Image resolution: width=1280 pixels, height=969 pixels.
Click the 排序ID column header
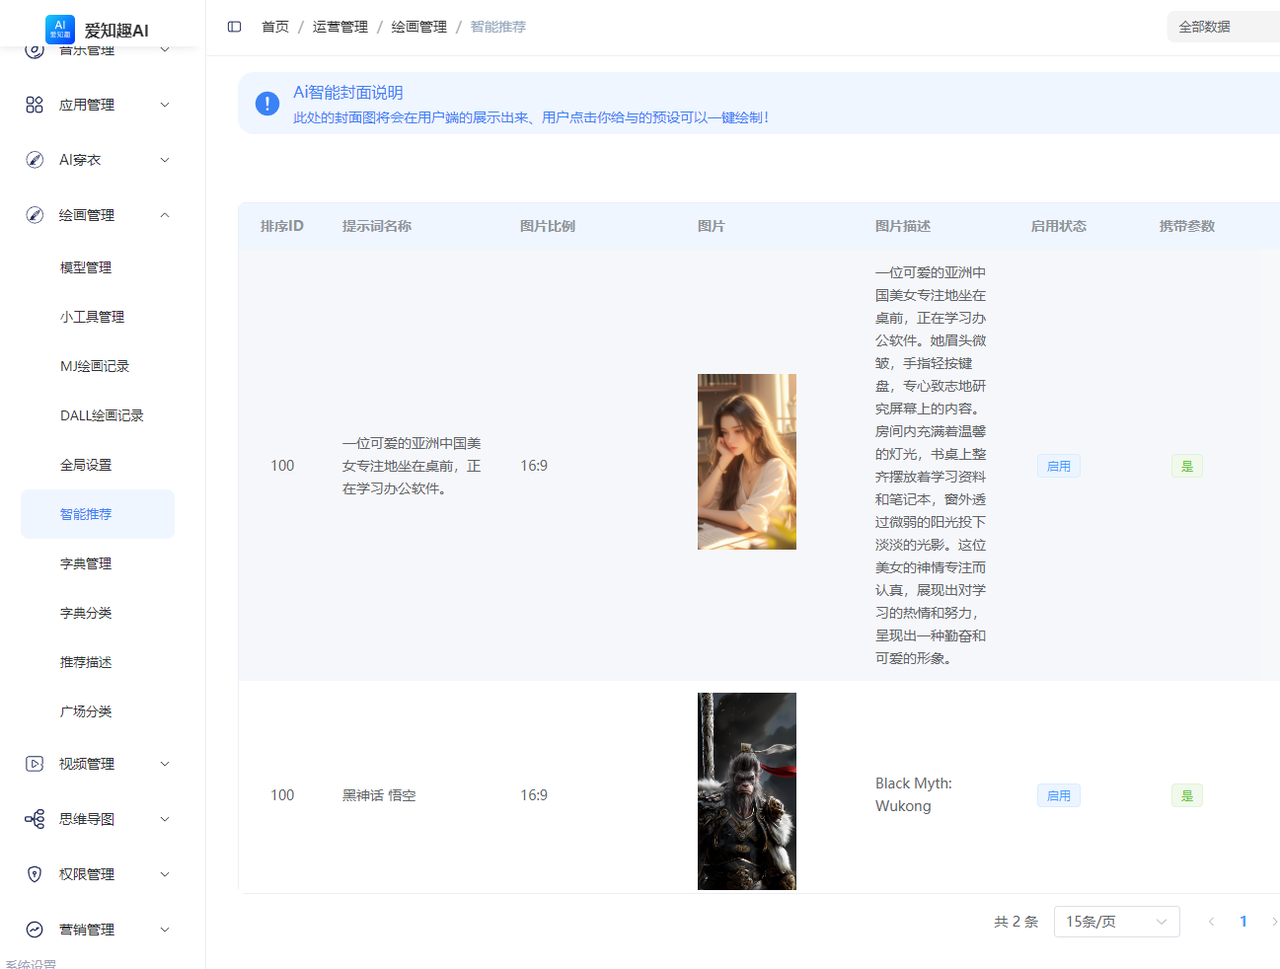282,226
